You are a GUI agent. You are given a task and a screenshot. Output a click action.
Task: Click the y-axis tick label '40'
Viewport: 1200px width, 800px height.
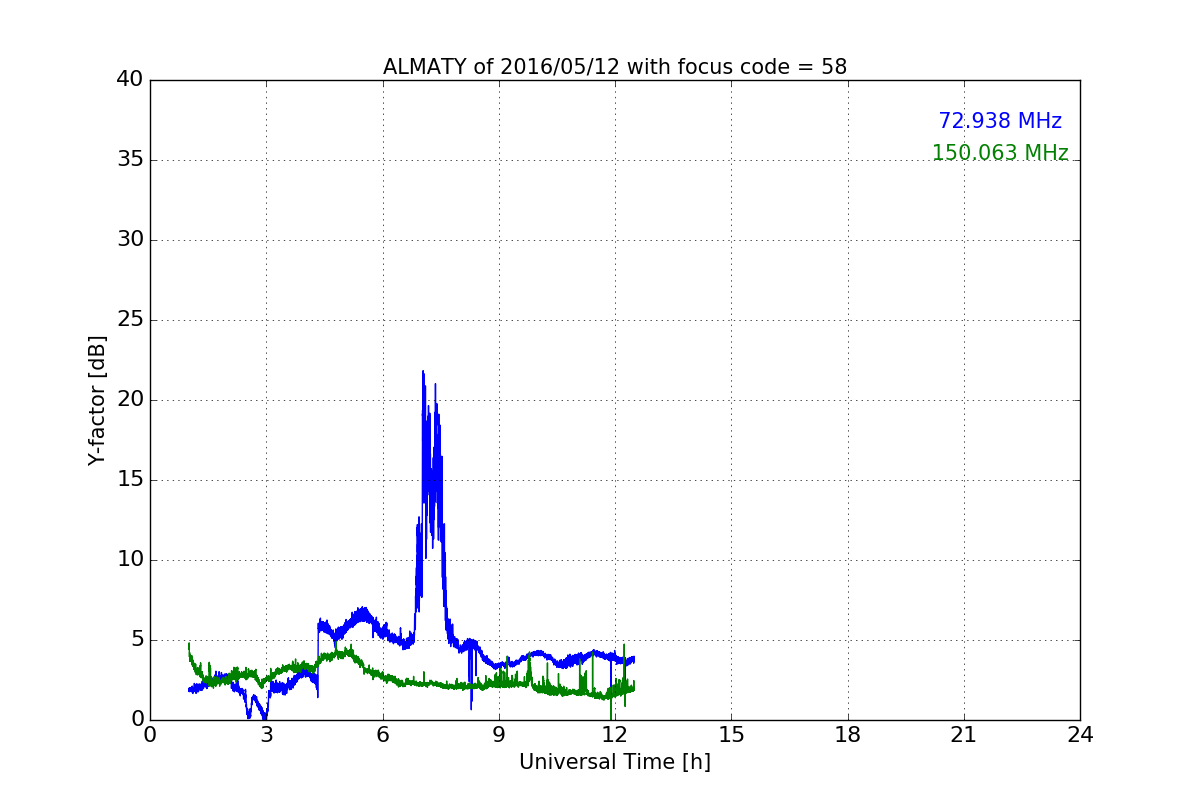(130, 80)
